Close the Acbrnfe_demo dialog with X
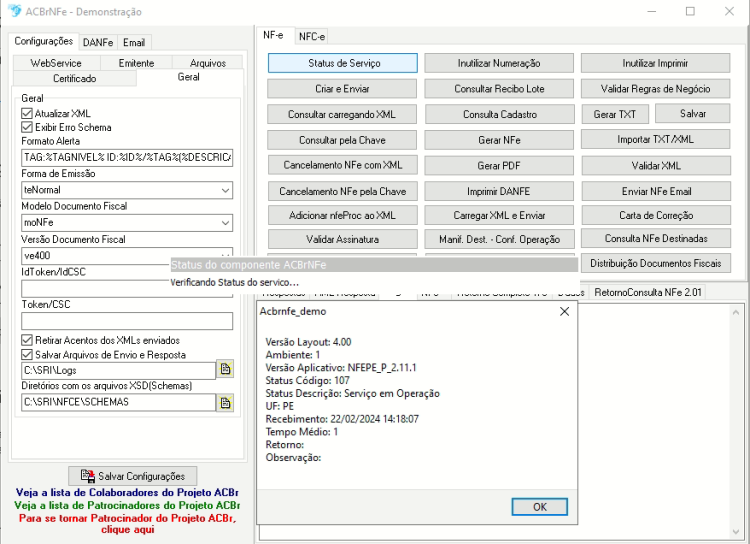 [564, 311]
